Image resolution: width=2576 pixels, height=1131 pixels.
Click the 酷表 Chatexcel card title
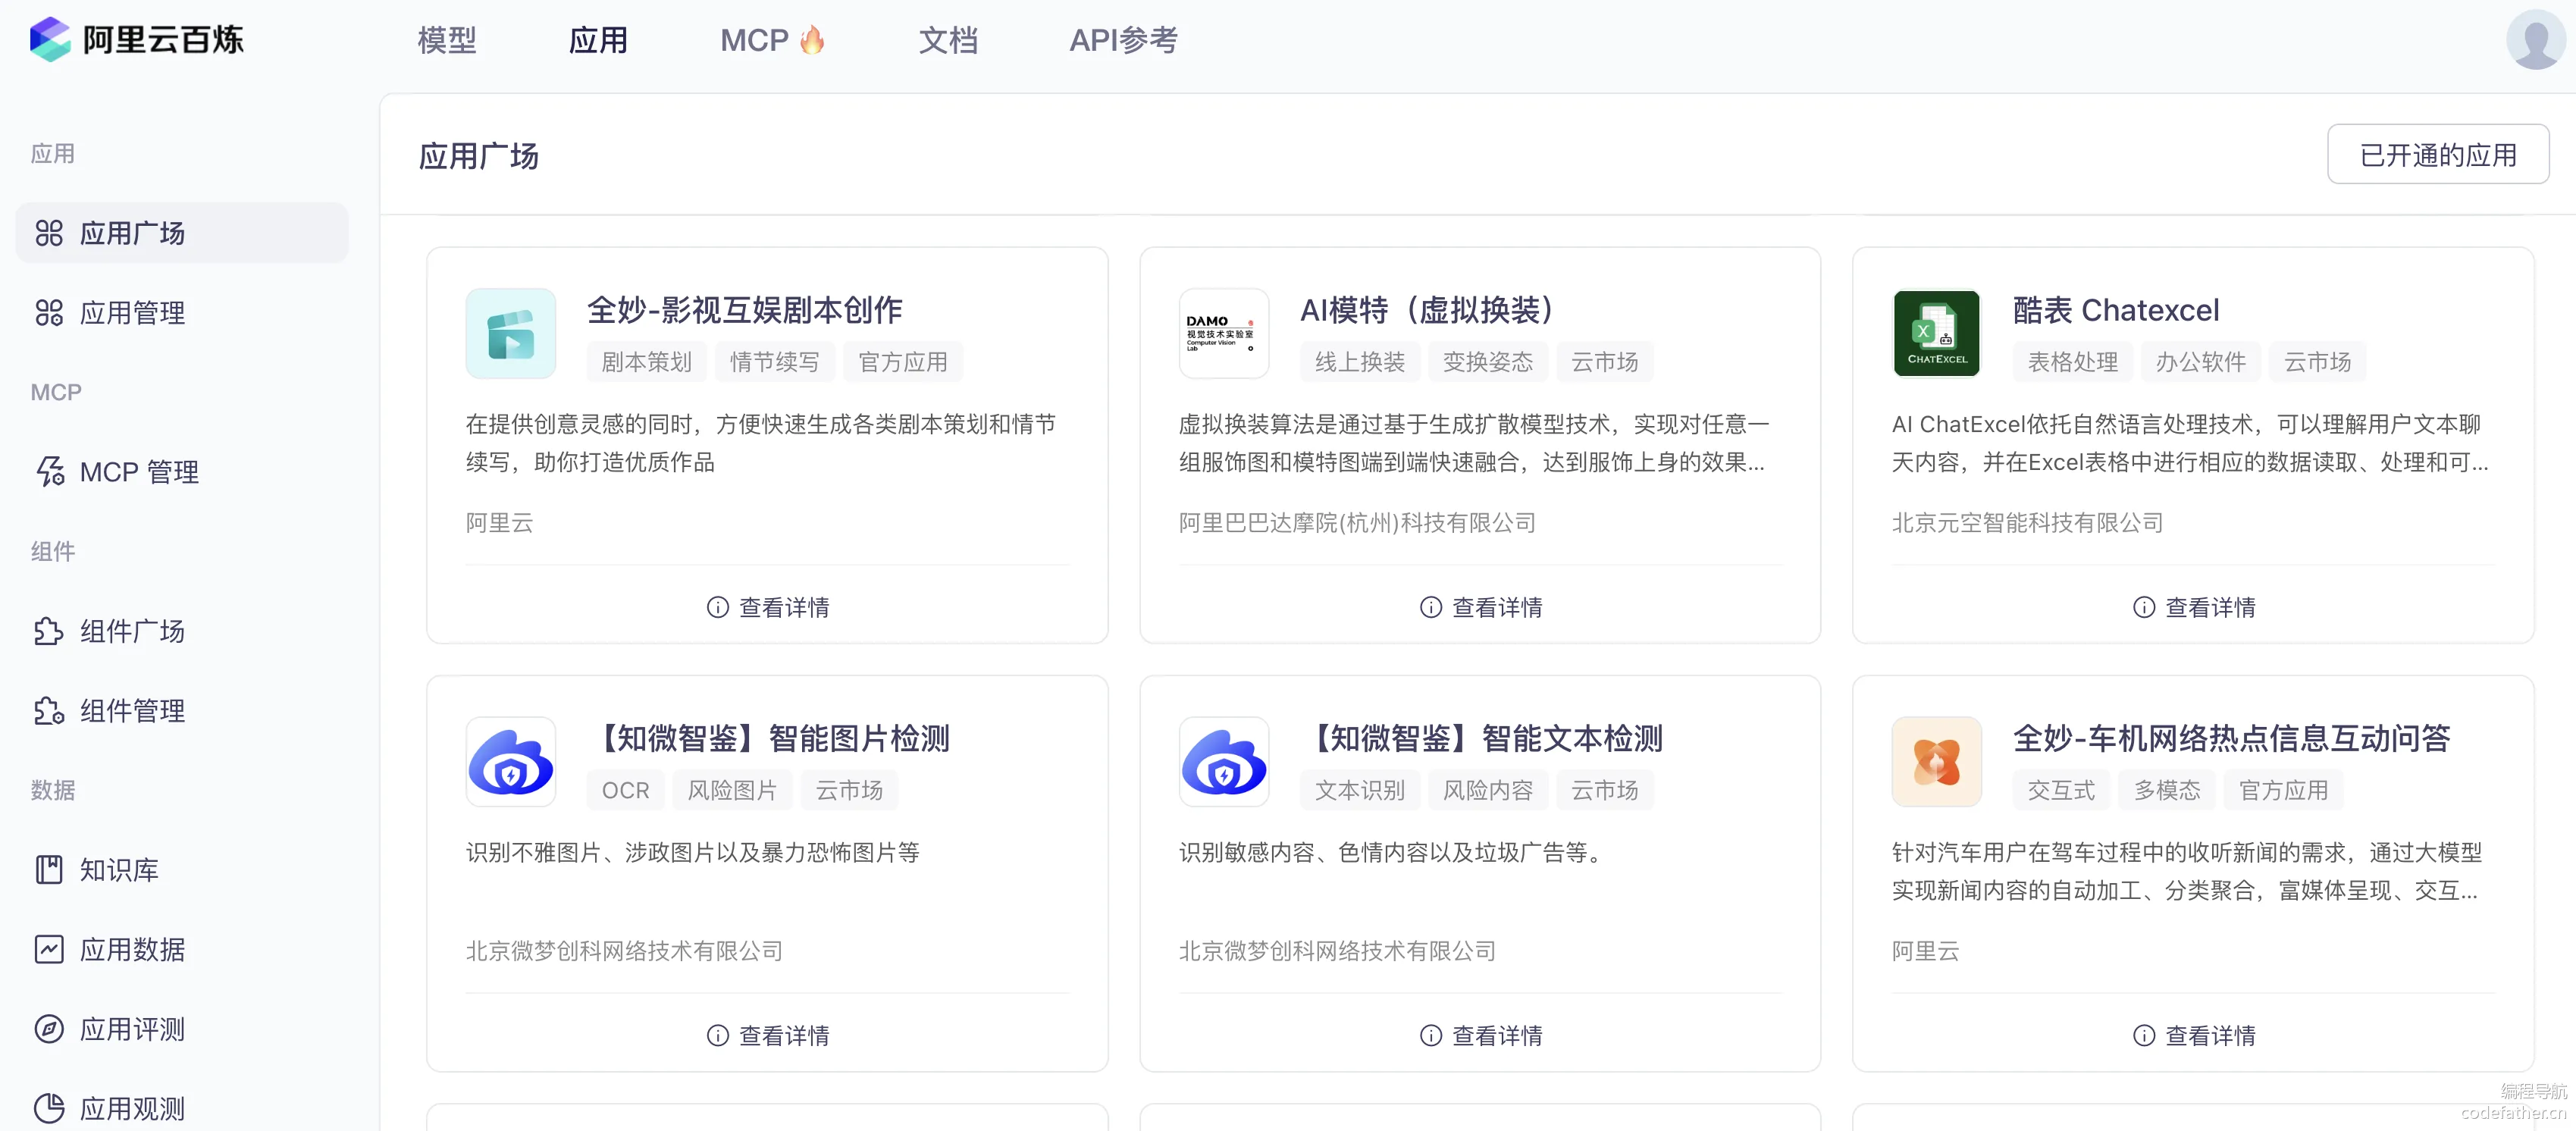(x=2116, y=310)
